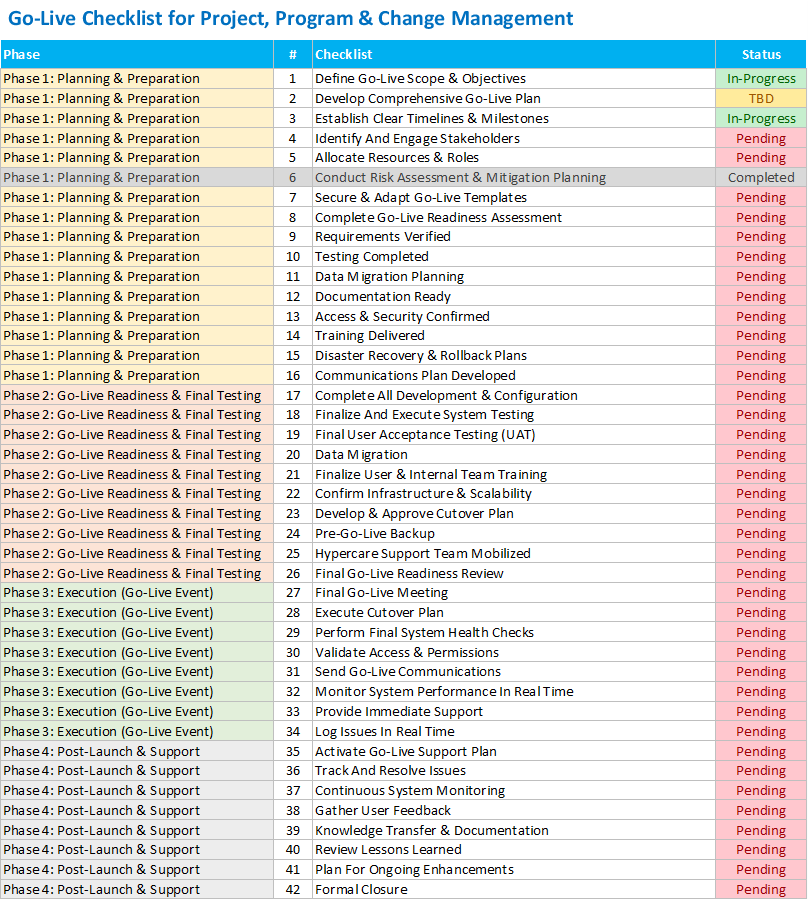Click the Go-Live Checklist title heading

click(290, 19)
